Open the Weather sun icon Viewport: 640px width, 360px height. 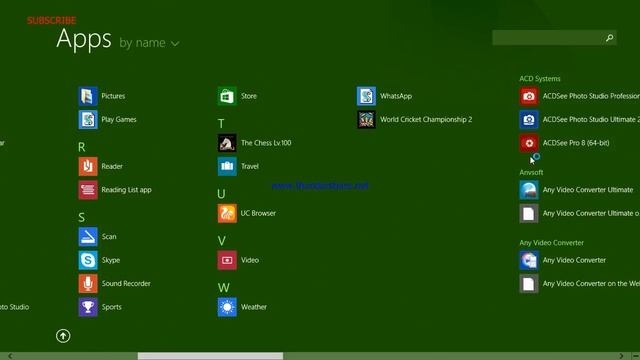click(x=227, y=307)
